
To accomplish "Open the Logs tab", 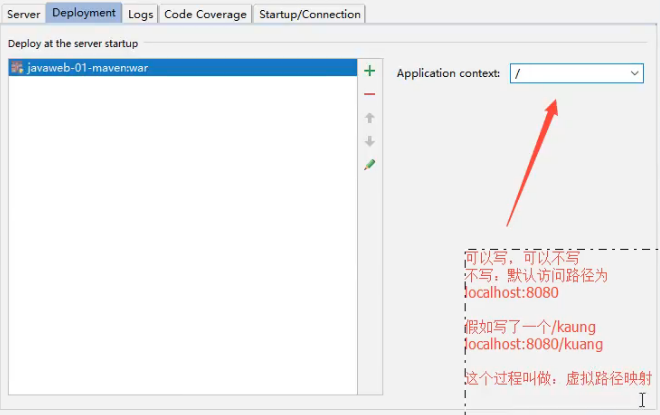I will coord(141,14).
